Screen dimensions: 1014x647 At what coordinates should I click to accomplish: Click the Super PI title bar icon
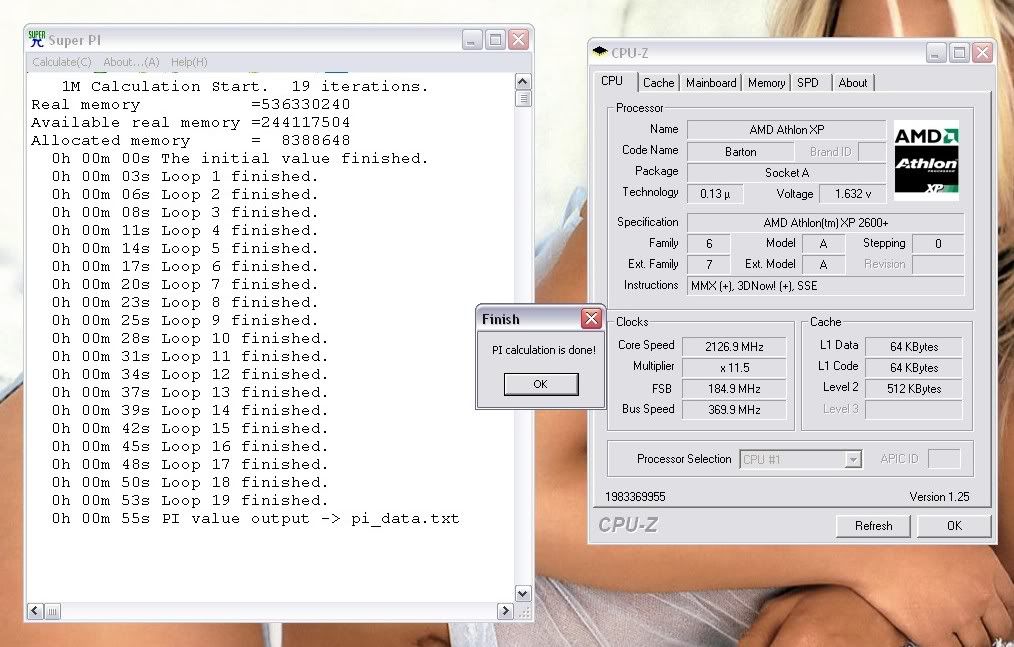click(x=37, y=39)
